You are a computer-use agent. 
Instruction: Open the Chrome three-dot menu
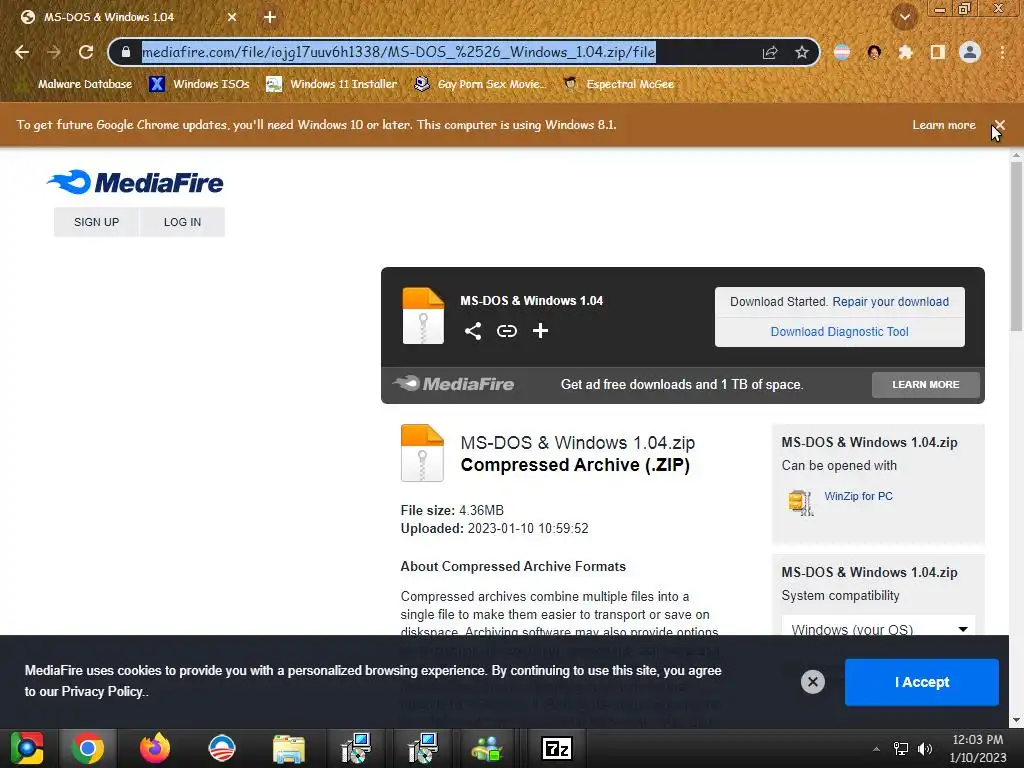click(1002, 52)
